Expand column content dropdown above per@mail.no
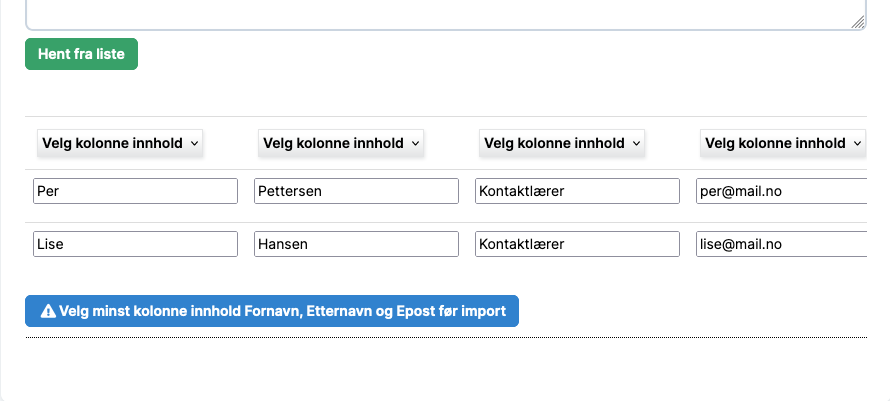Viewport: 890px width, 401px height. click(783, 143)
